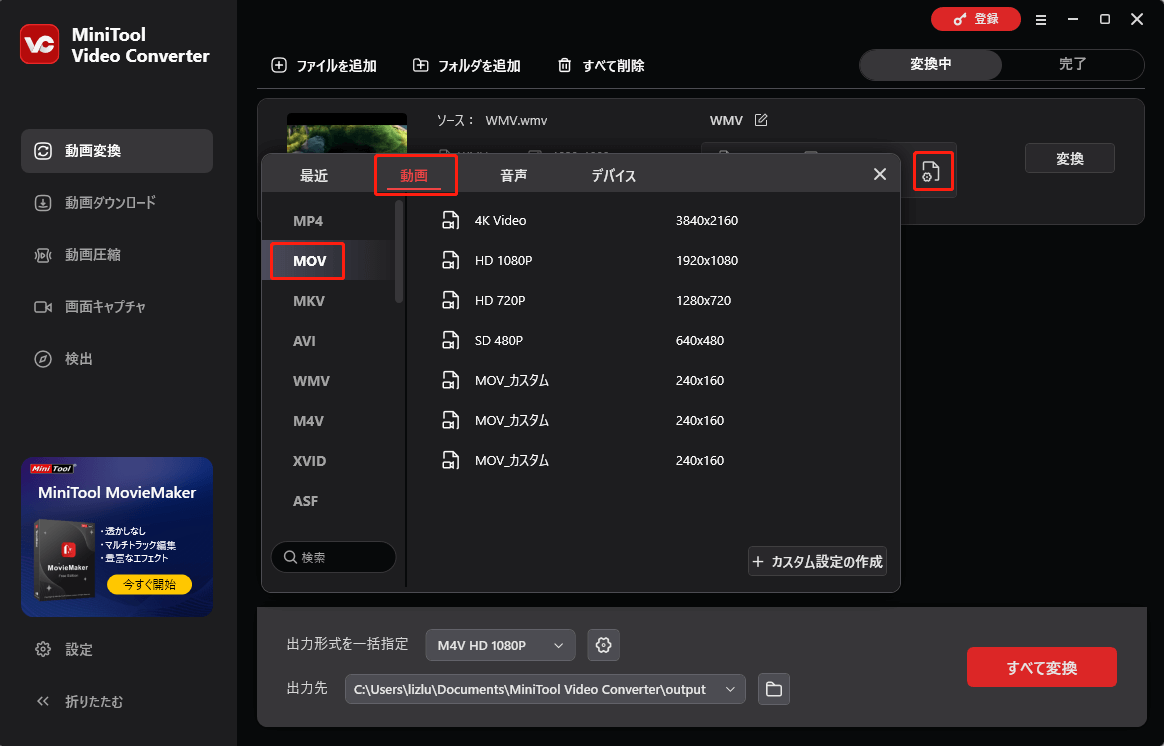Choose the HD 1080P preset
The height and width of the screenshot is (746, 1164).
(653, 261)
